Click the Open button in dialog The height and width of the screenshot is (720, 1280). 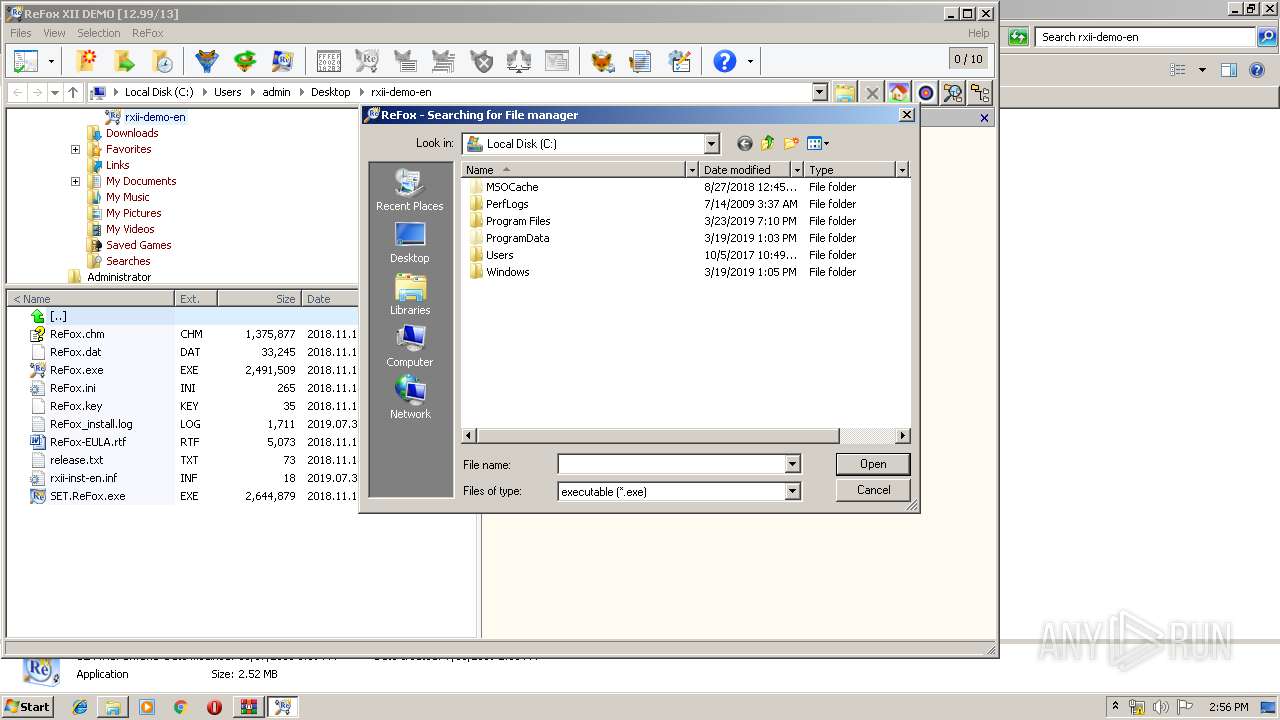click(873, 464)
